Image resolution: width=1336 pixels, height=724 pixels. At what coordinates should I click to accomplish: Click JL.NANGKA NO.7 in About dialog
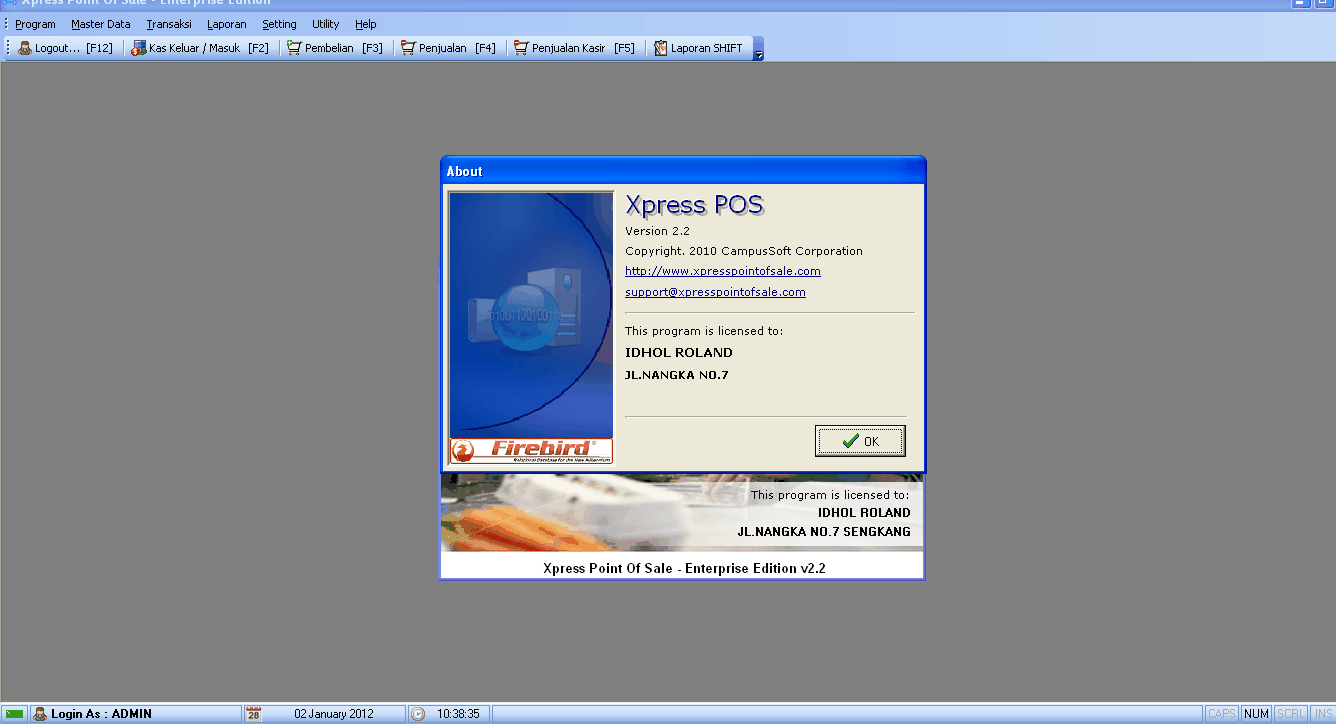click(676, 375)
